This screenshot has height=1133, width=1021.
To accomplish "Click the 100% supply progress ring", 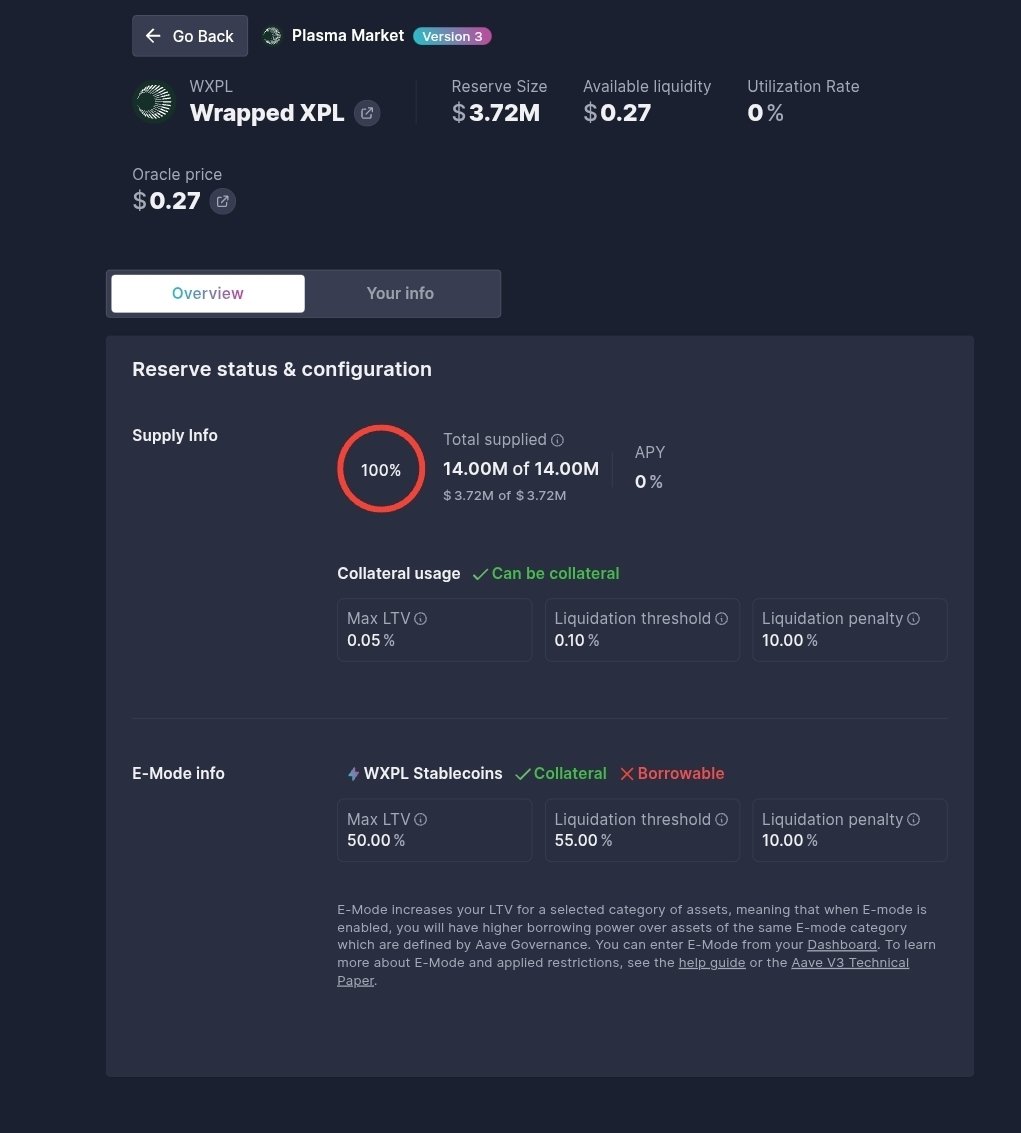I will pos(381,469).
